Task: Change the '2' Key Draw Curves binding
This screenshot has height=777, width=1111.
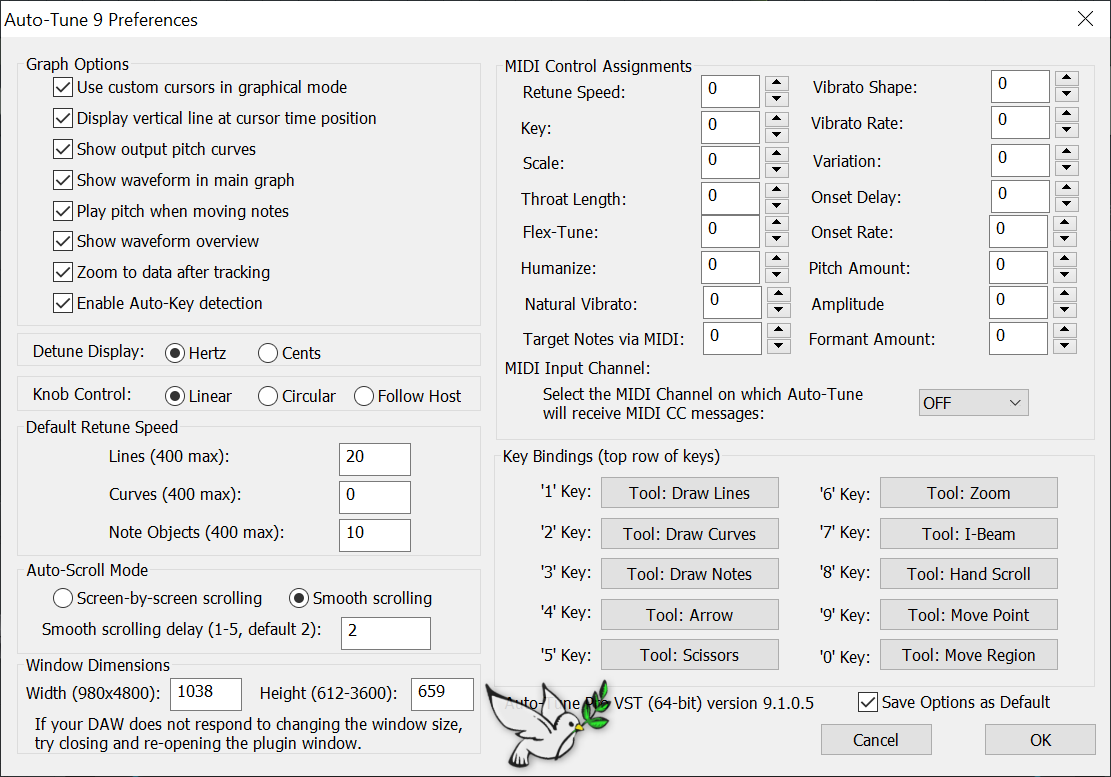Action: coord(689,533)
